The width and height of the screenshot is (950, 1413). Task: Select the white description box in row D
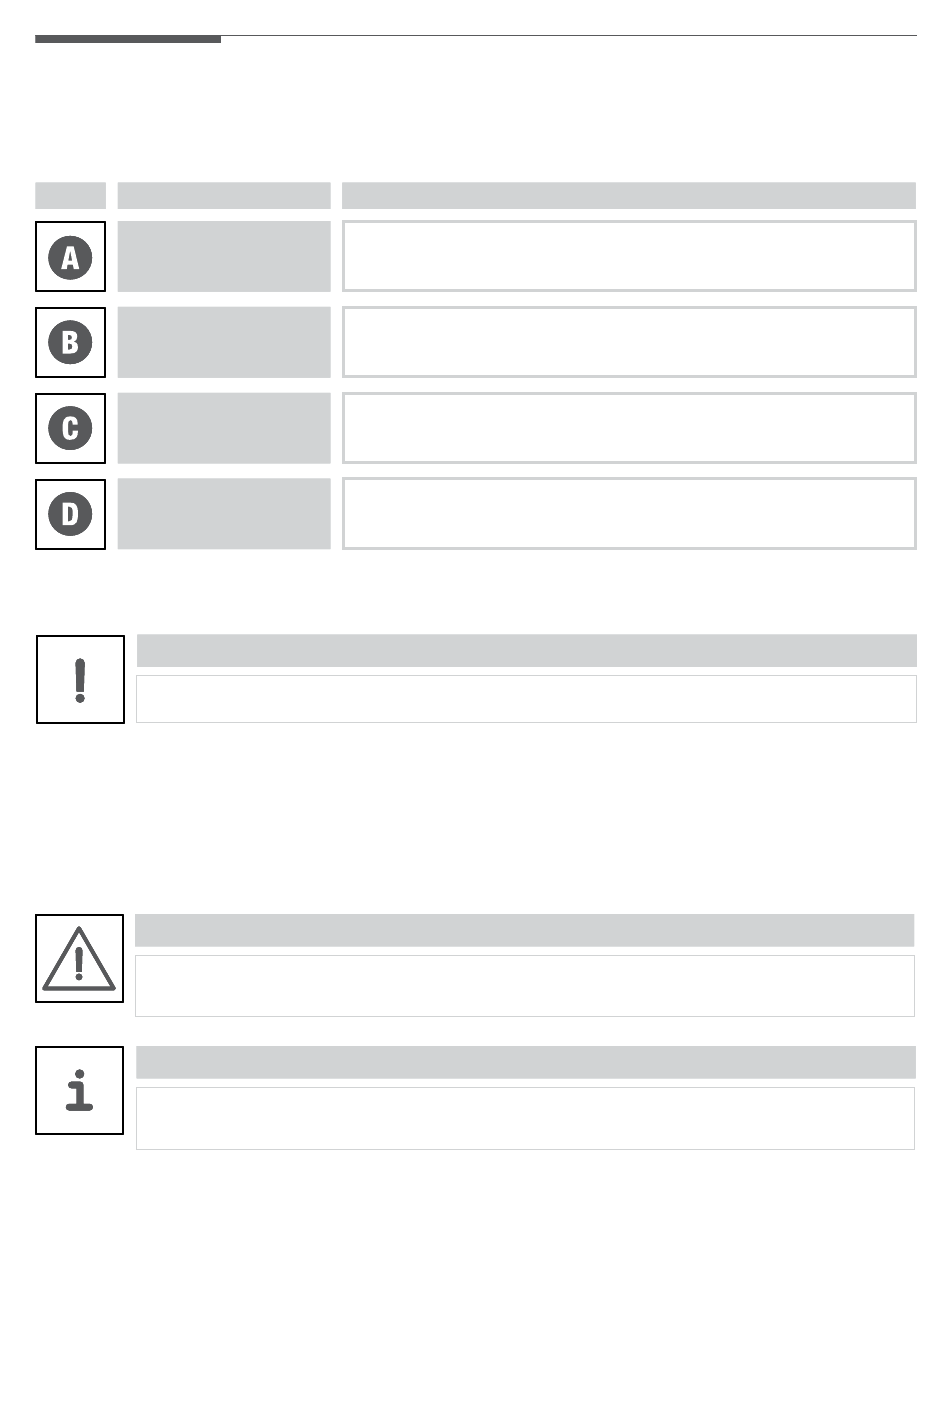tap(629, 514)
